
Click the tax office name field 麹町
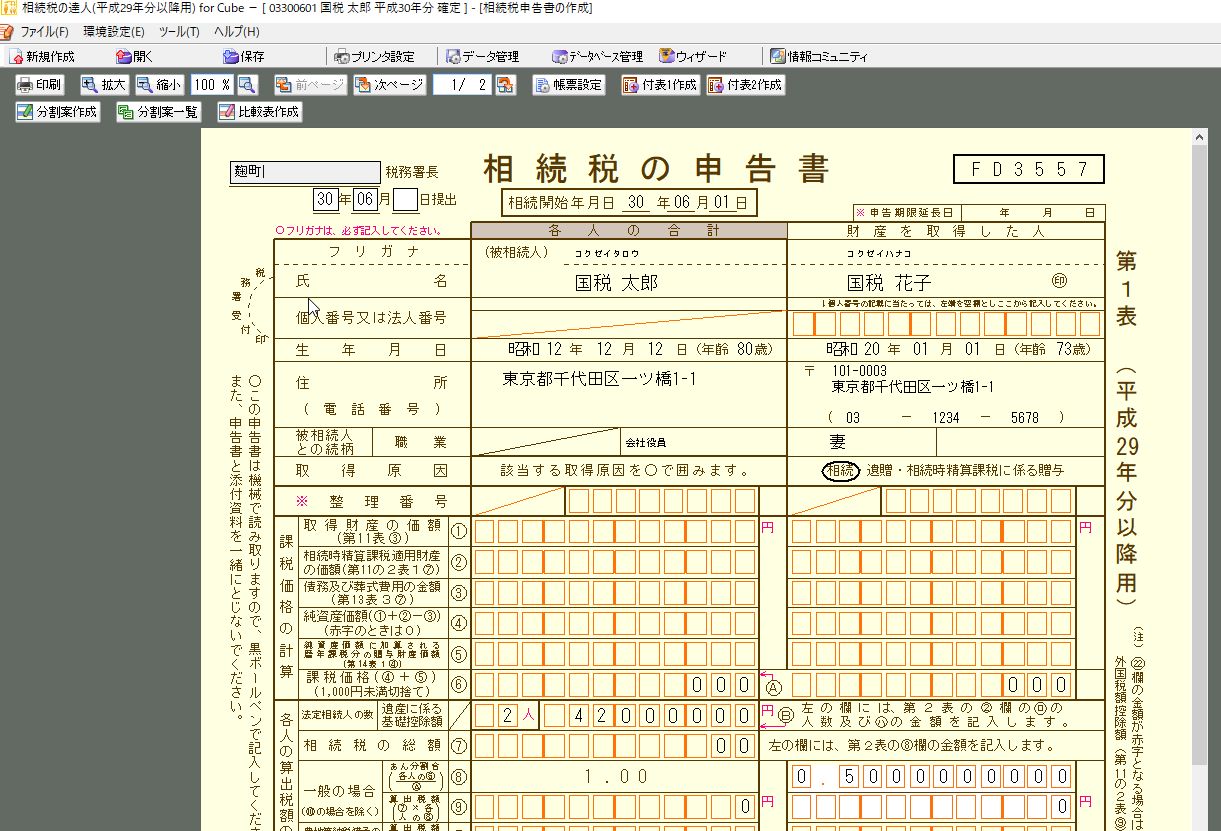coord(305,172)
